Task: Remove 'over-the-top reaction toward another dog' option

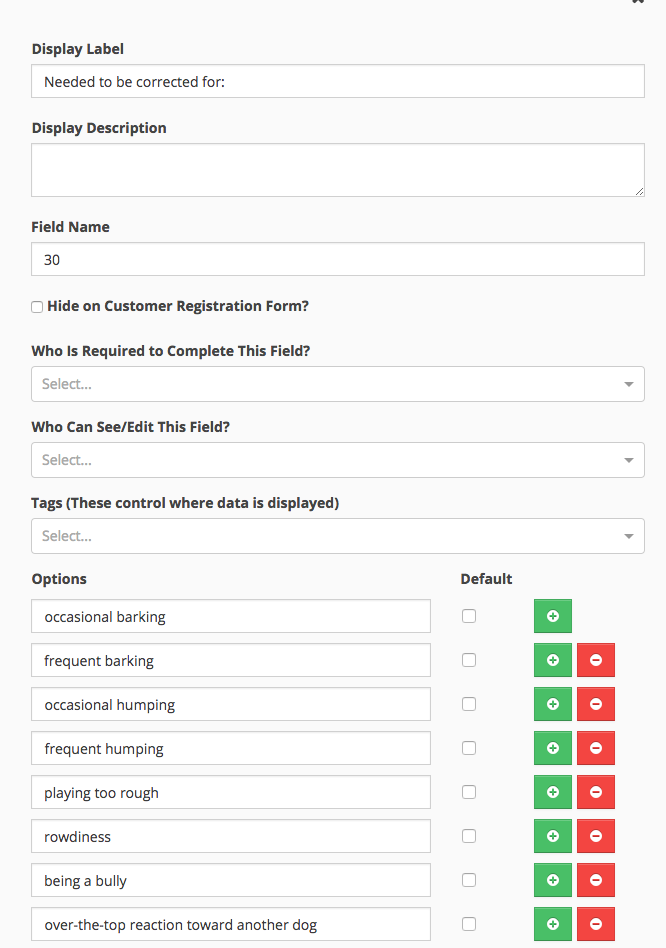Action: [596, 924]
